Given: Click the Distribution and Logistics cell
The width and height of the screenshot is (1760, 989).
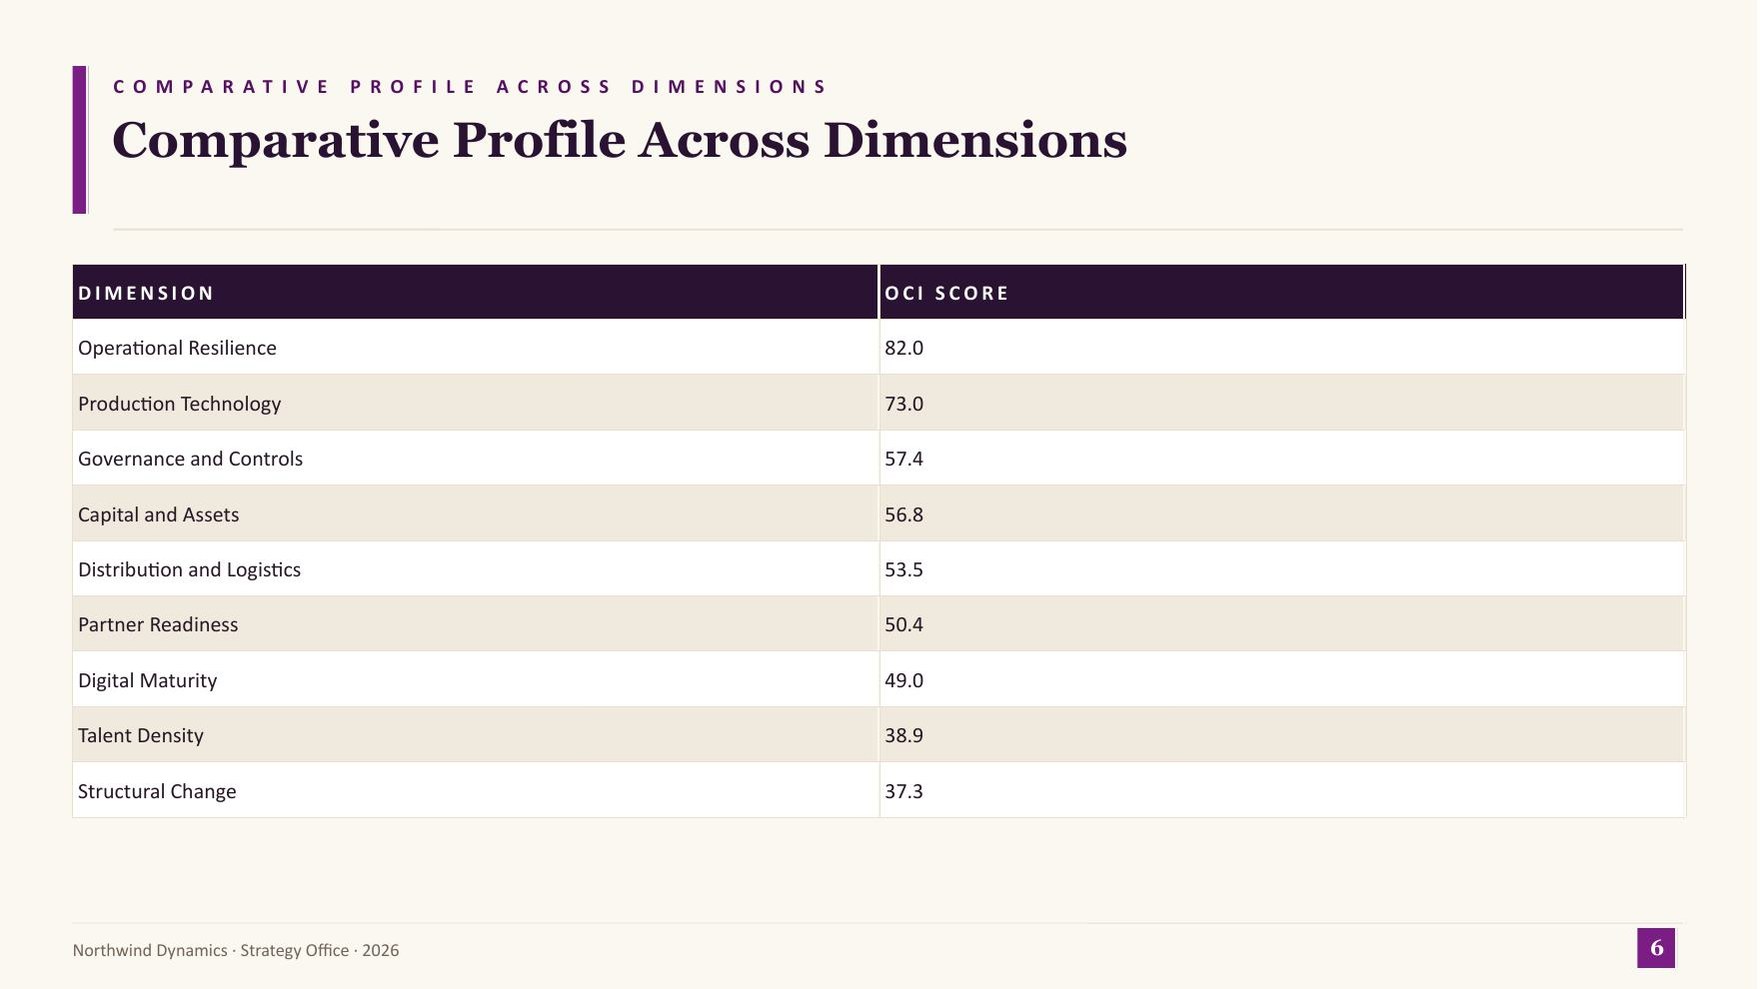Looking at the screenshot, I should click(475, 569).
